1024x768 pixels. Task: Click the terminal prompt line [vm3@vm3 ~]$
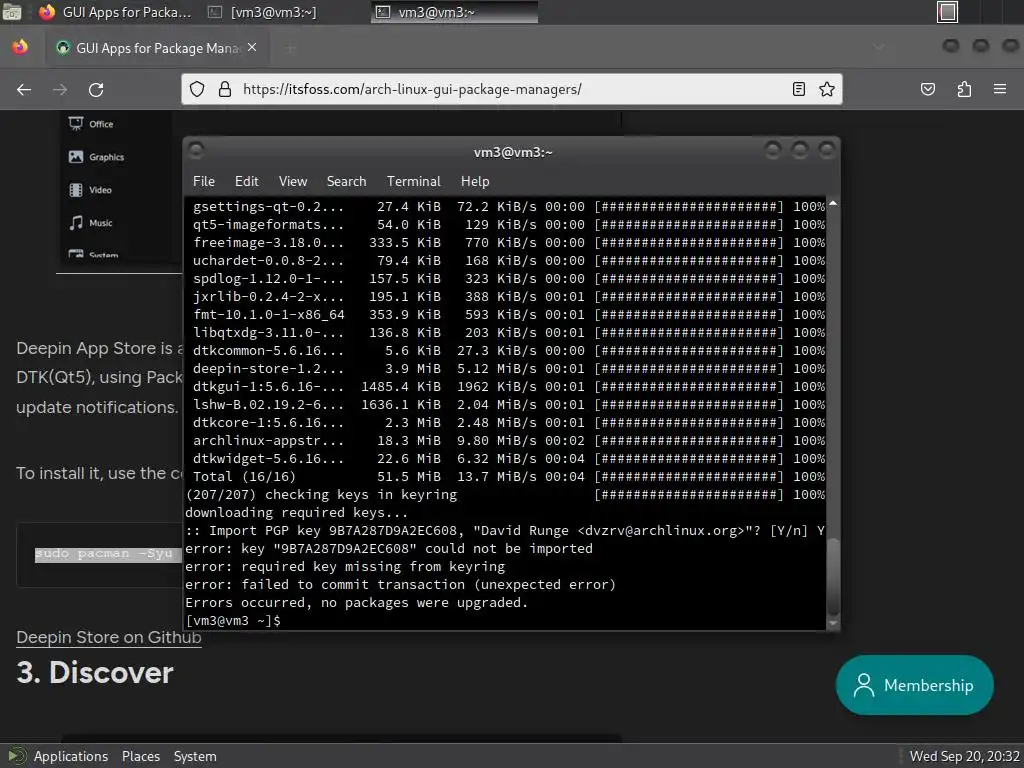tap(232, 620)
